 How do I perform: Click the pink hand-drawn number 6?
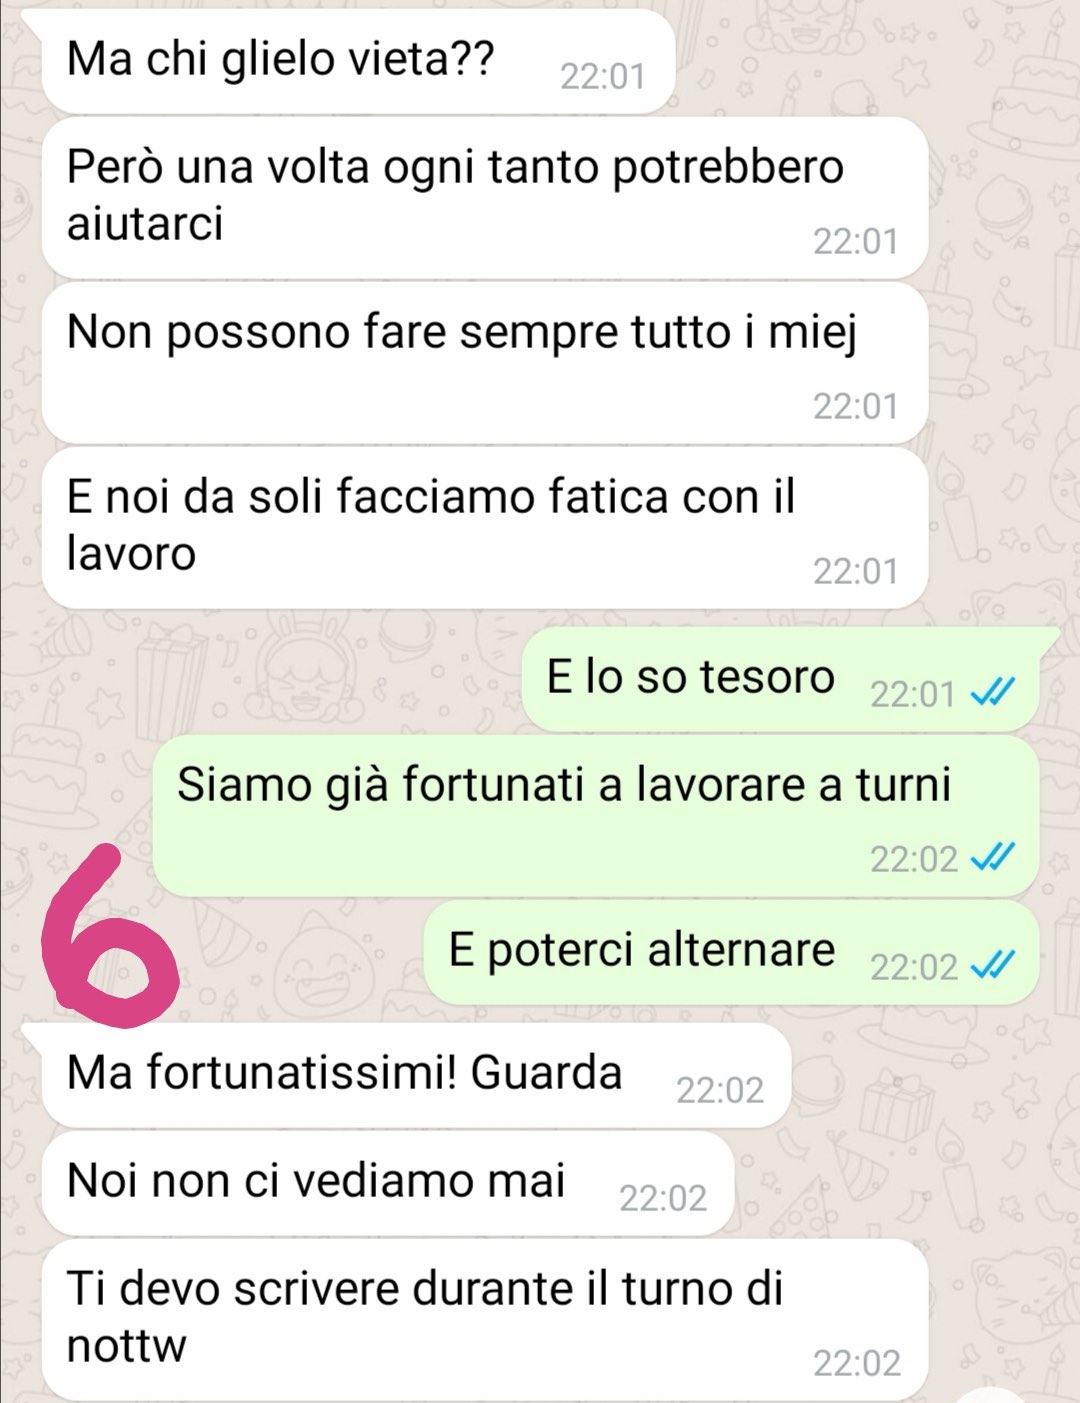click(108, 937)
